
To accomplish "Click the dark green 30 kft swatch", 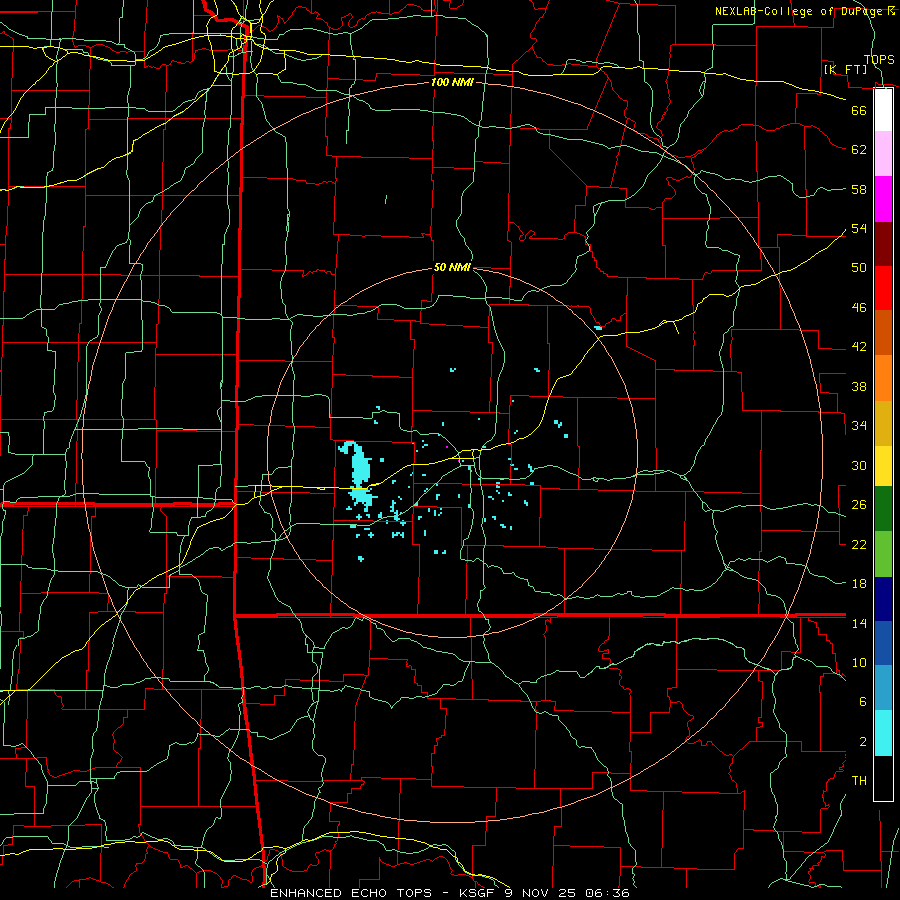I will pyautogui.click(x=883, y=509).
